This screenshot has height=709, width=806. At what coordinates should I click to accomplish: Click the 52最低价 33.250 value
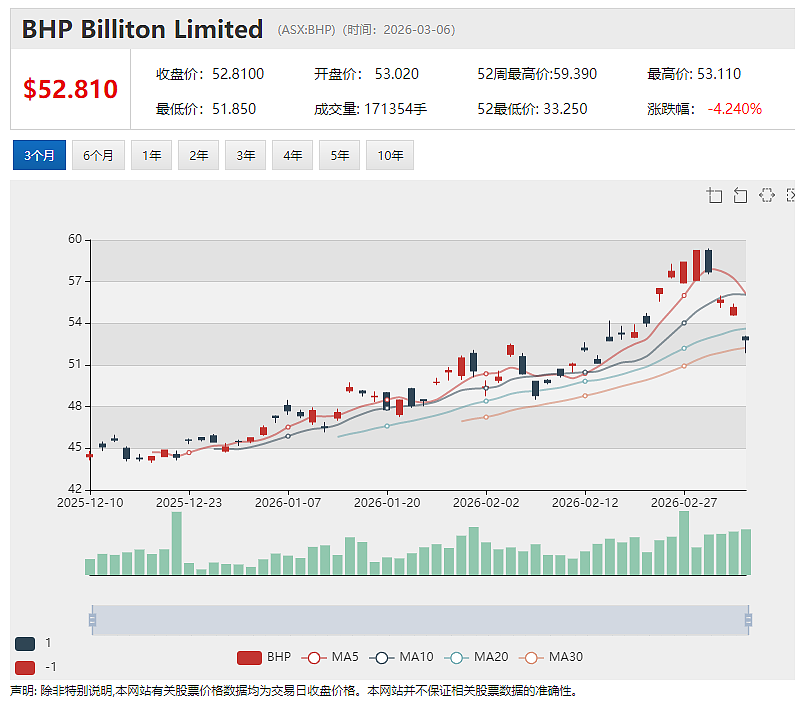tap(565, 109)
